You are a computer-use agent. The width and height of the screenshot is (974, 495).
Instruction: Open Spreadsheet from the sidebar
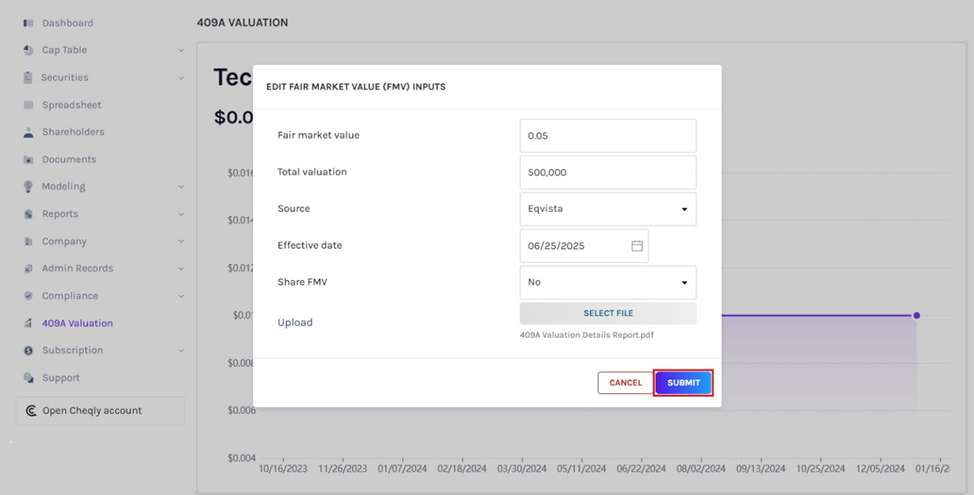pos(71,105)
